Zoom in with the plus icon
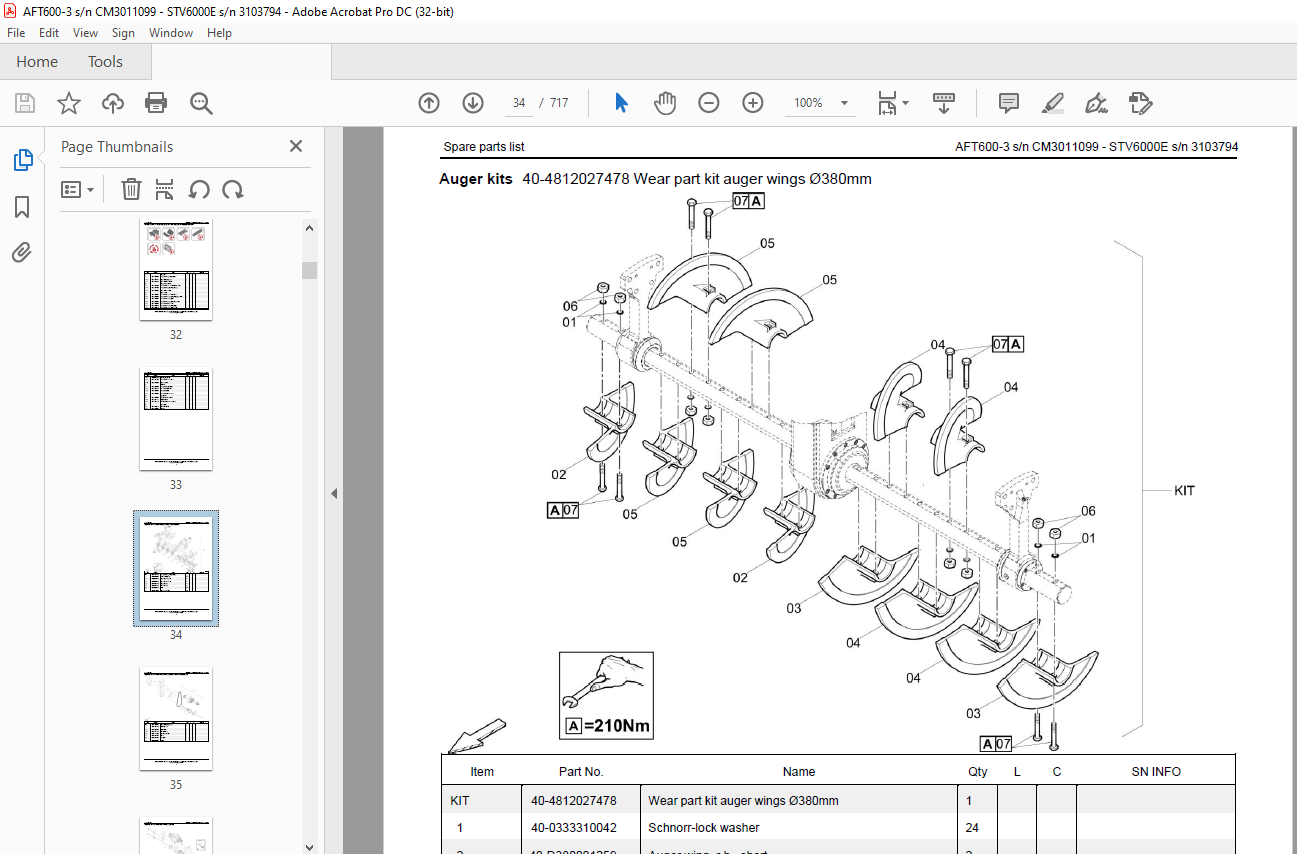 click(753, 103)
